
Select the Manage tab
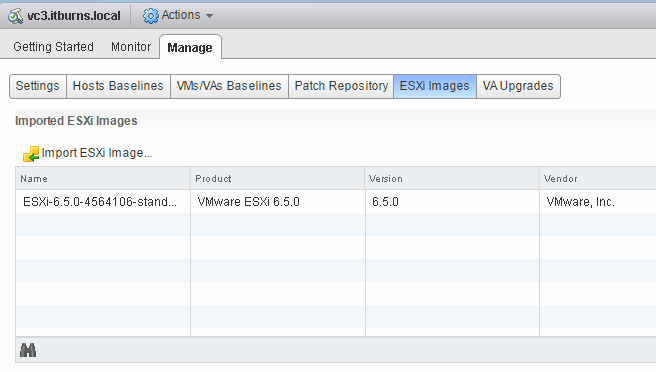click(x=190, y=47)
